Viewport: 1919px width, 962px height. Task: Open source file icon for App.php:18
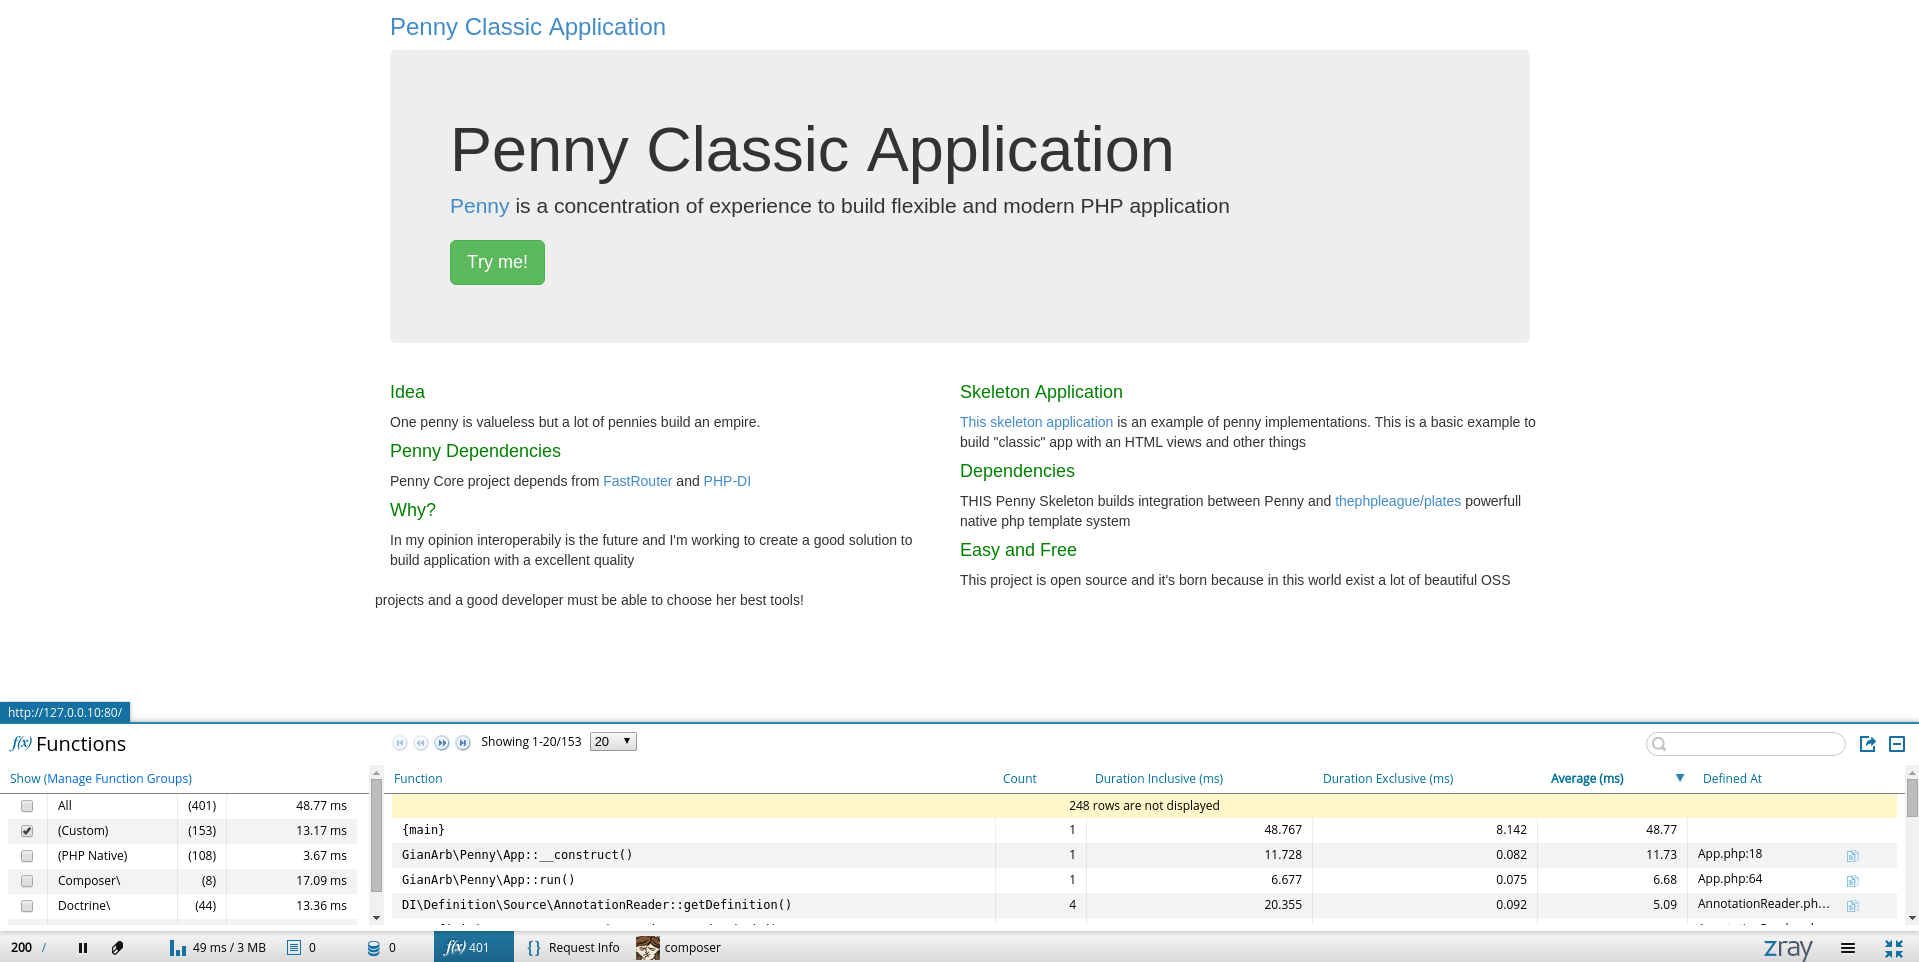(x=1852, y=856)
